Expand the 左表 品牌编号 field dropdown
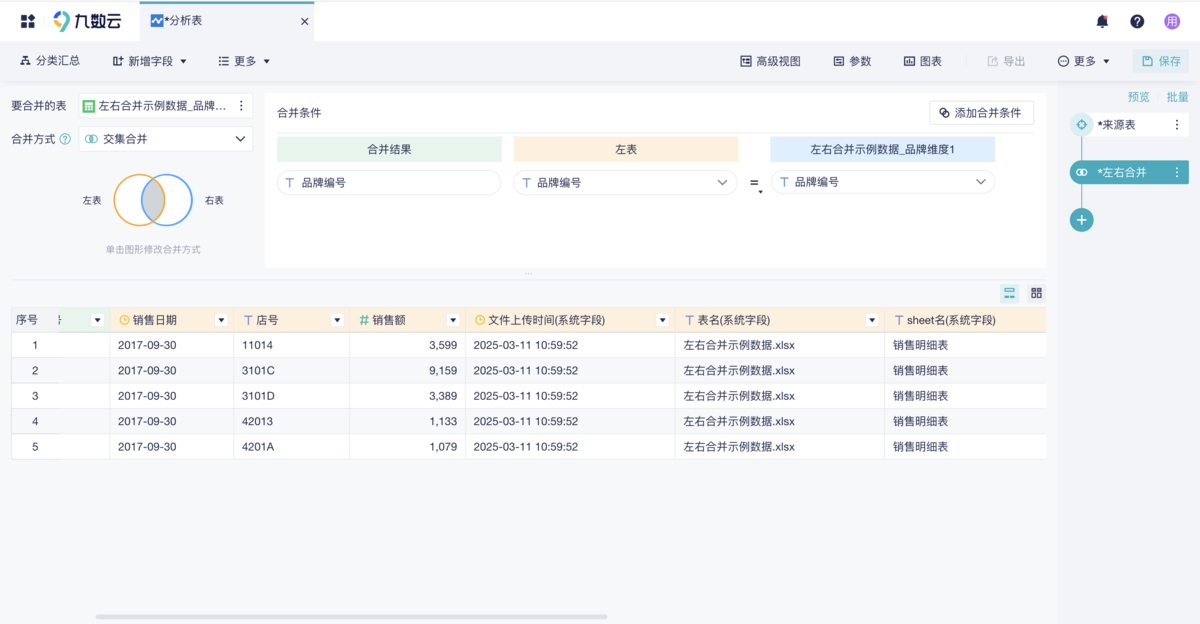The image size is (1200, 624). (x=723, y=183)
